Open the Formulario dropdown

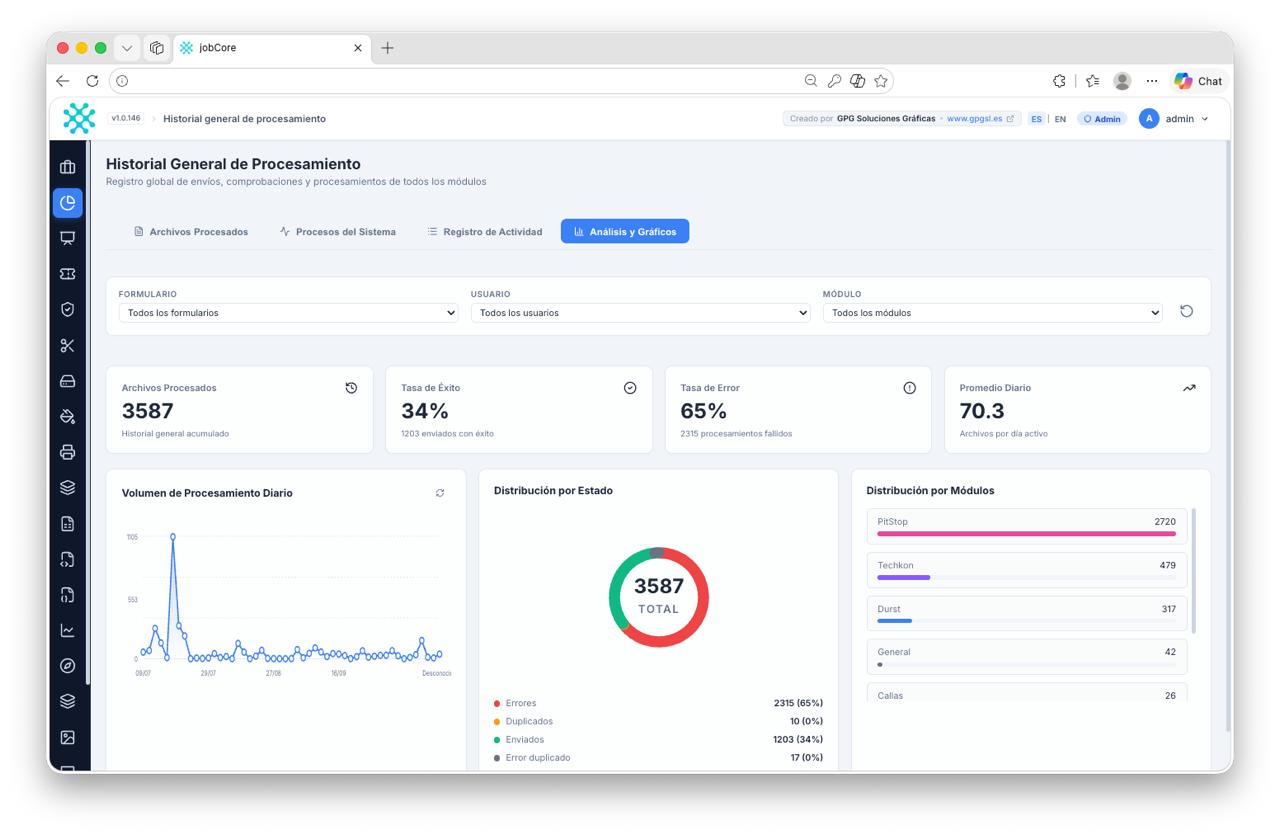(x=288, y=313)
